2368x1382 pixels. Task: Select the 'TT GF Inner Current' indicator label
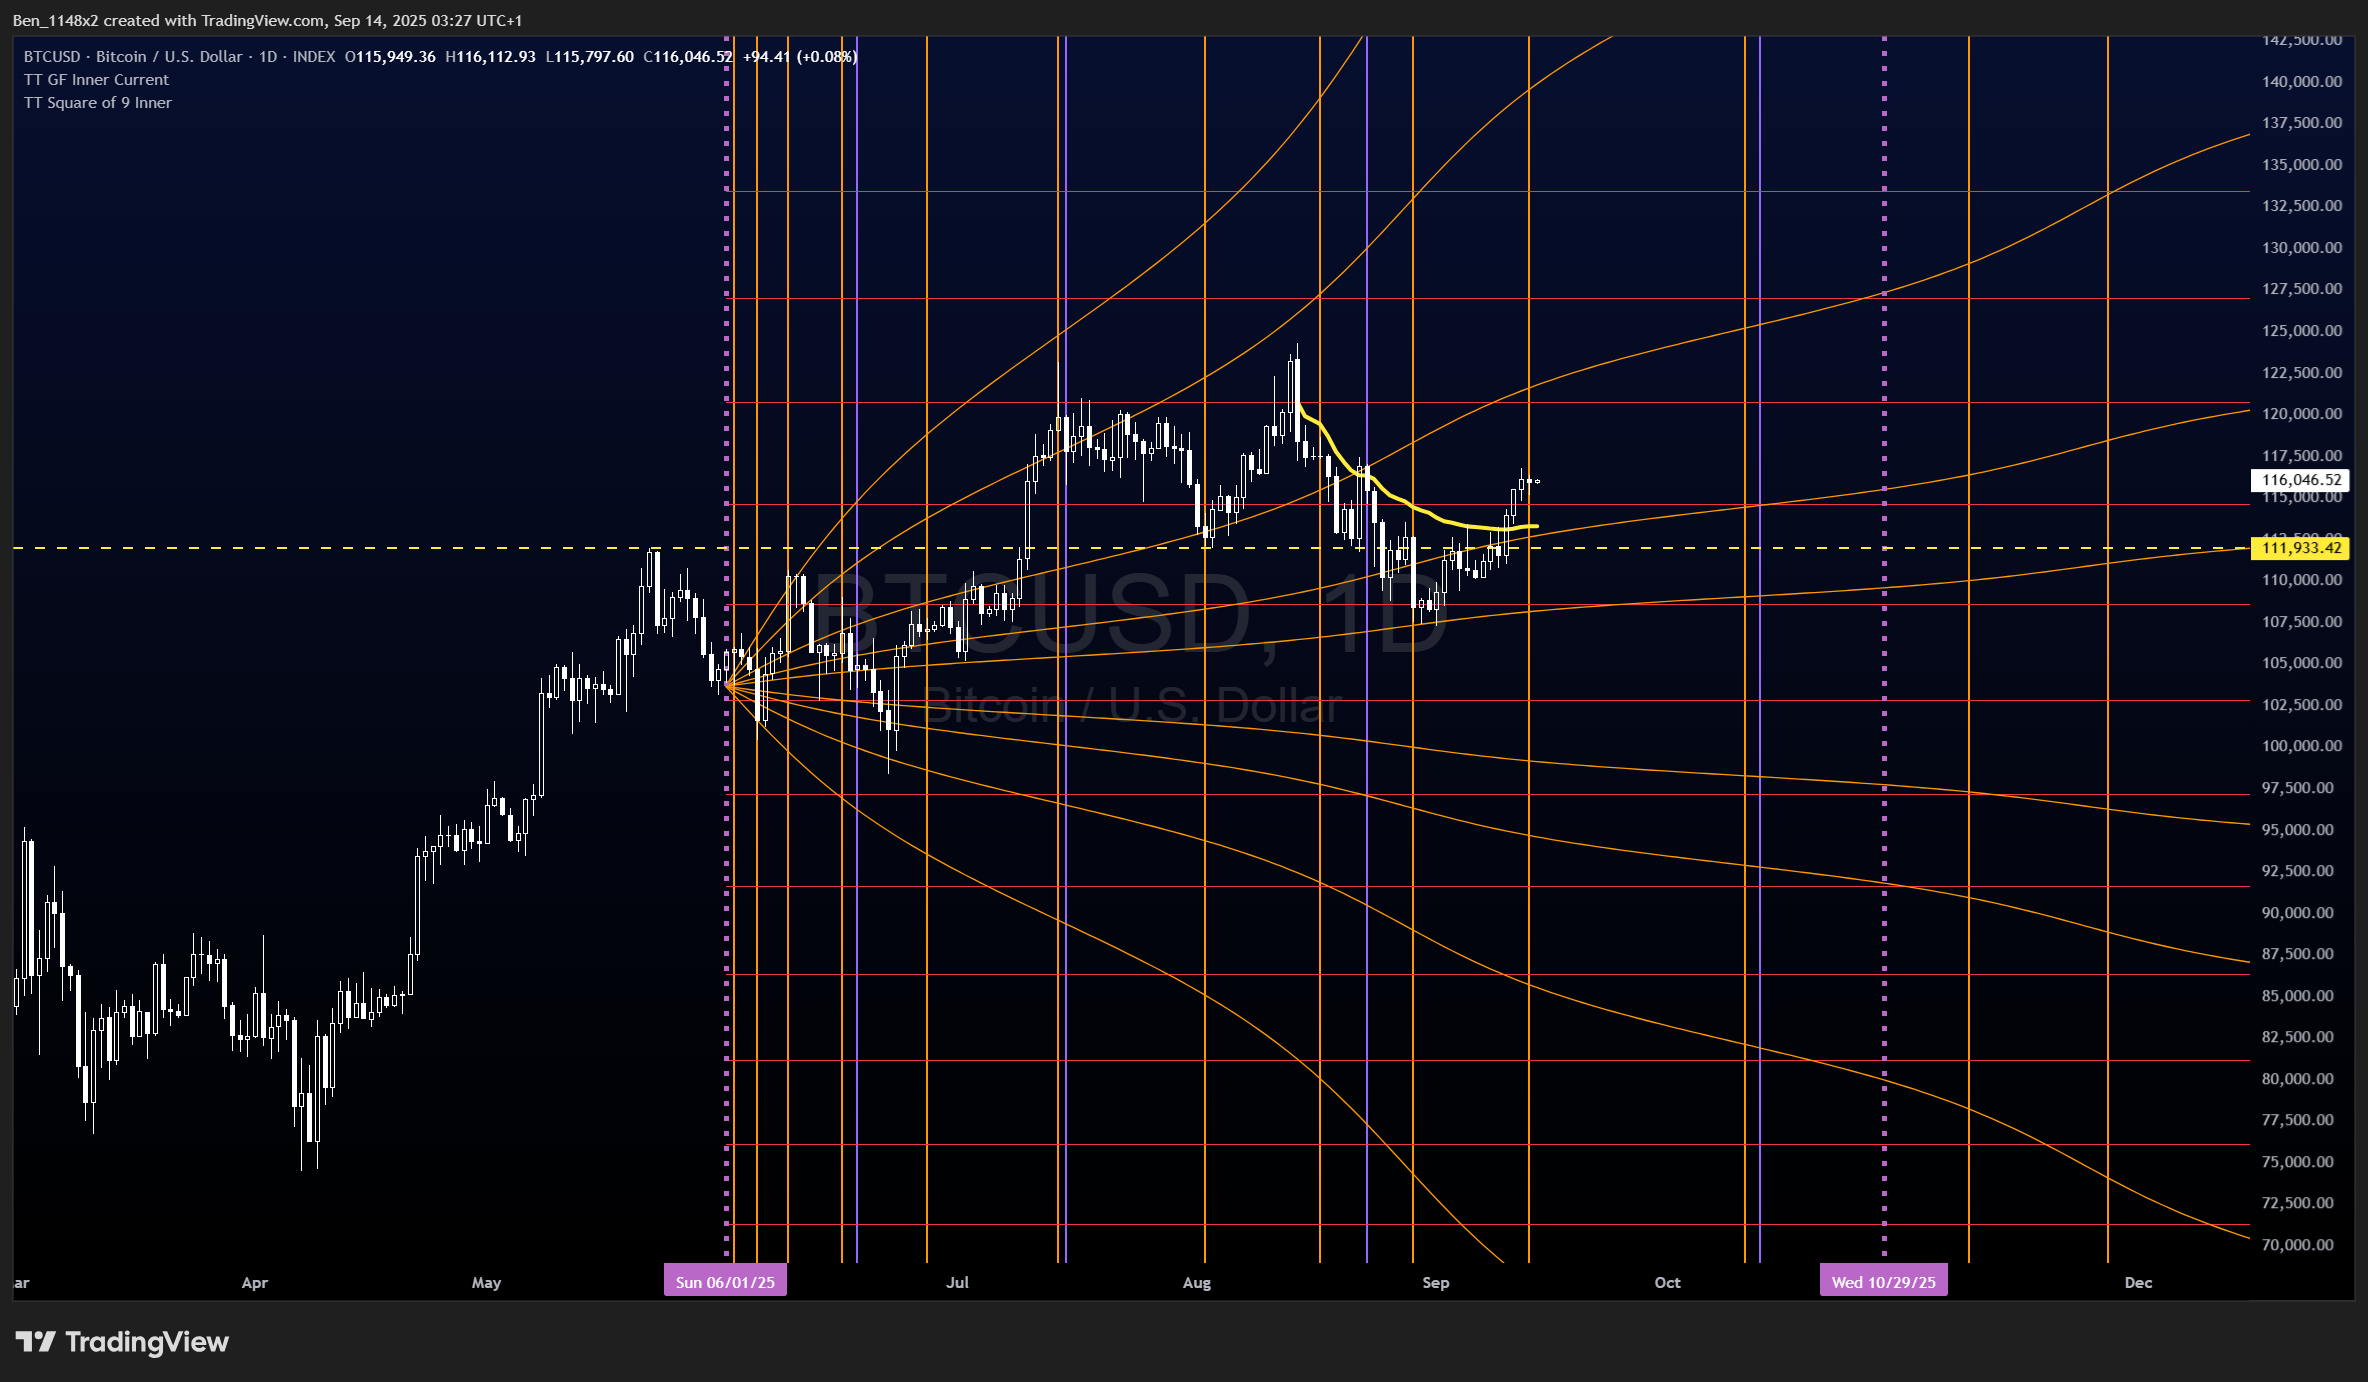97,80
